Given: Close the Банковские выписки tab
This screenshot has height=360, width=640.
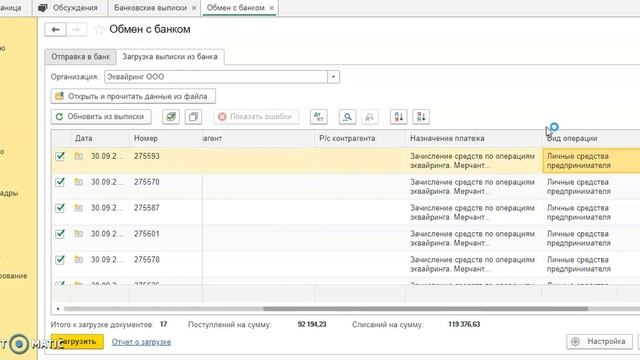Looking at the screenshot, I should [x=194, y=8].
